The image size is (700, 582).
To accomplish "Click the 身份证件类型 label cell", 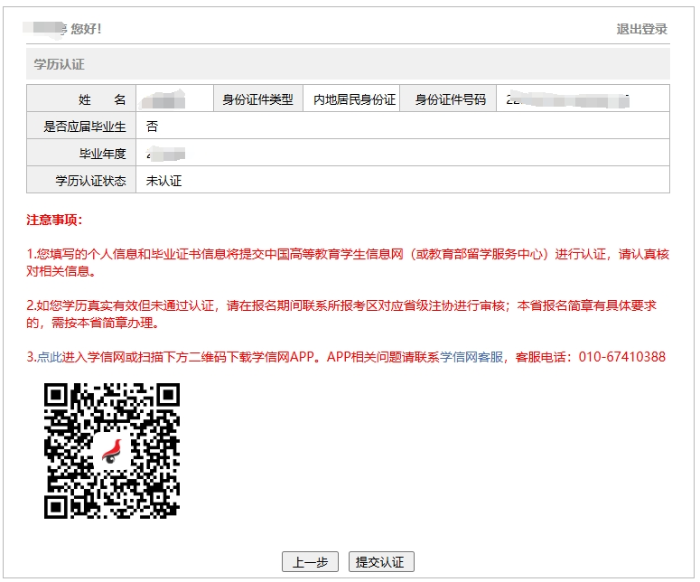I will pyautogui.click(x=257, y=100).
